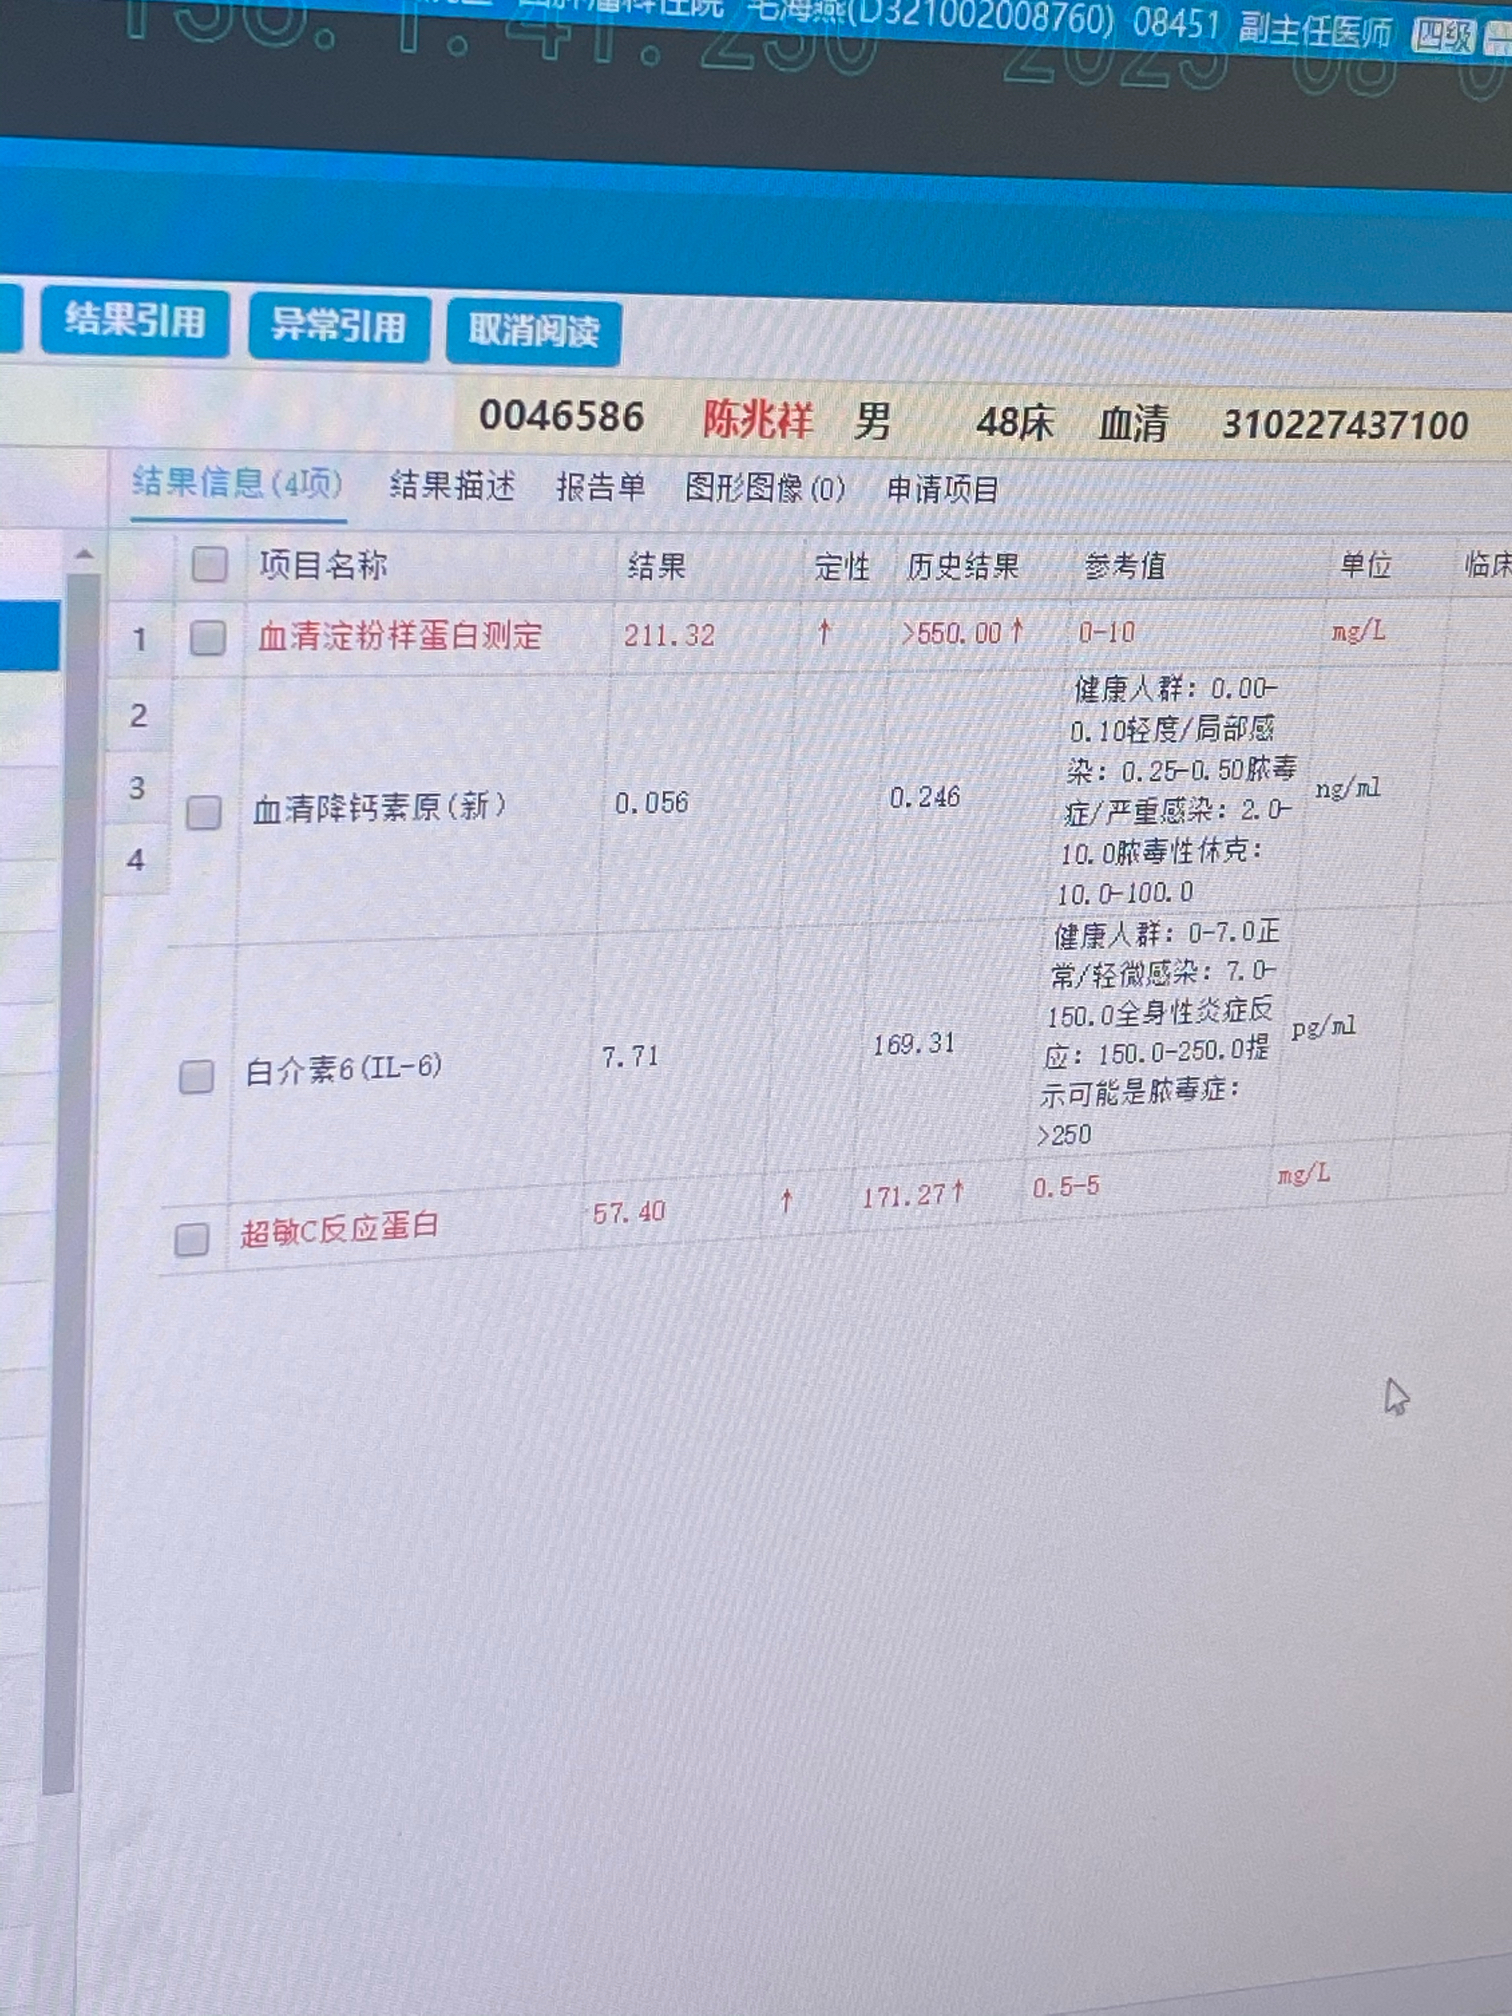Image resolution: width=1512 pixels, height=2016 pixels.
Task: Open the 报告单 tab
Action: 600,488
